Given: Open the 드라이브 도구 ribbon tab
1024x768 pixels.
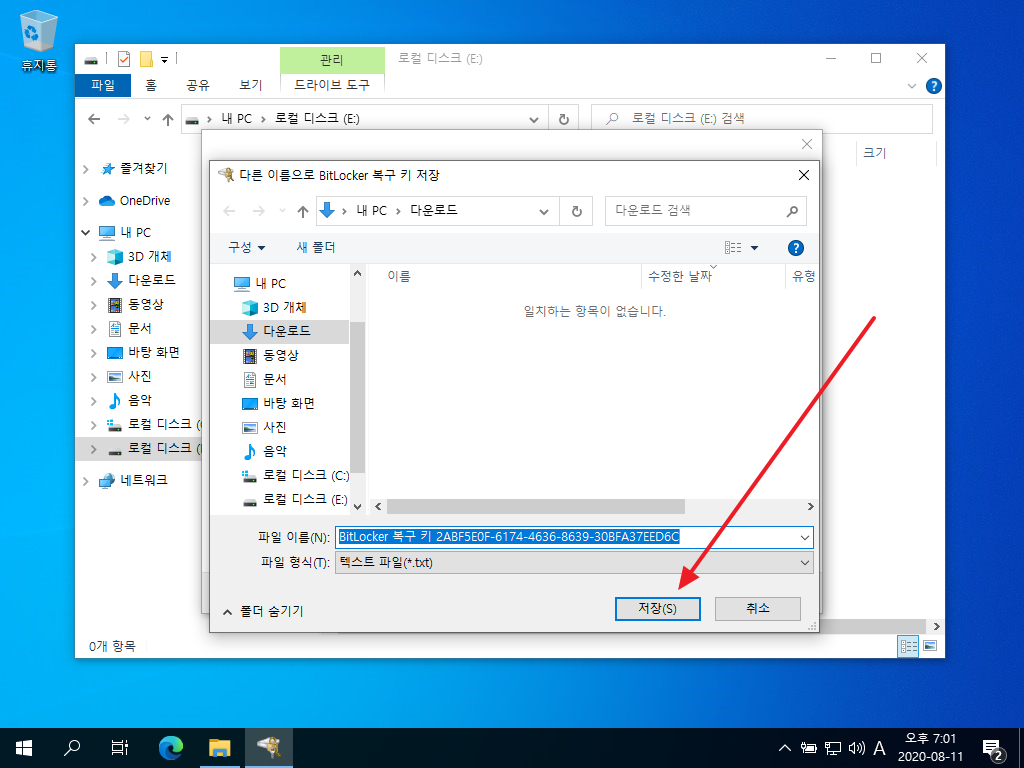Looking at the screenshot, I should [332, 85].
